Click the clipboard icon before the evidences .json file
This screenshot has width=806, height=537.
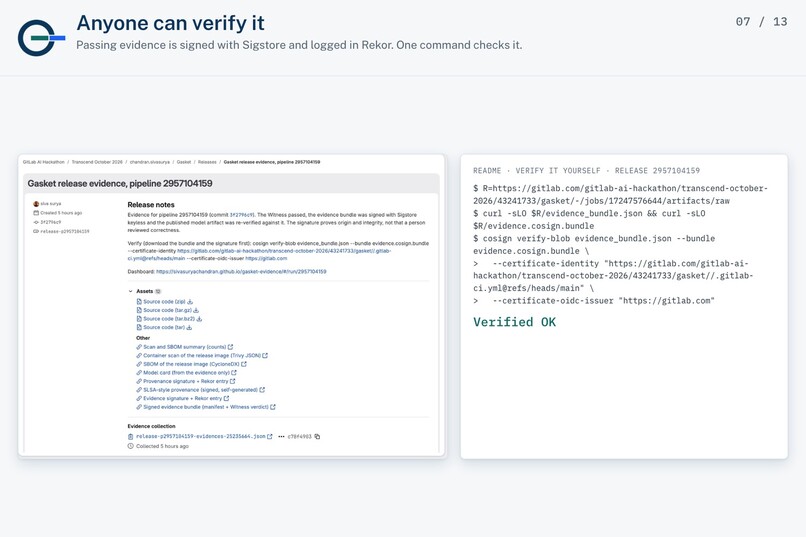tap(131, 437)
